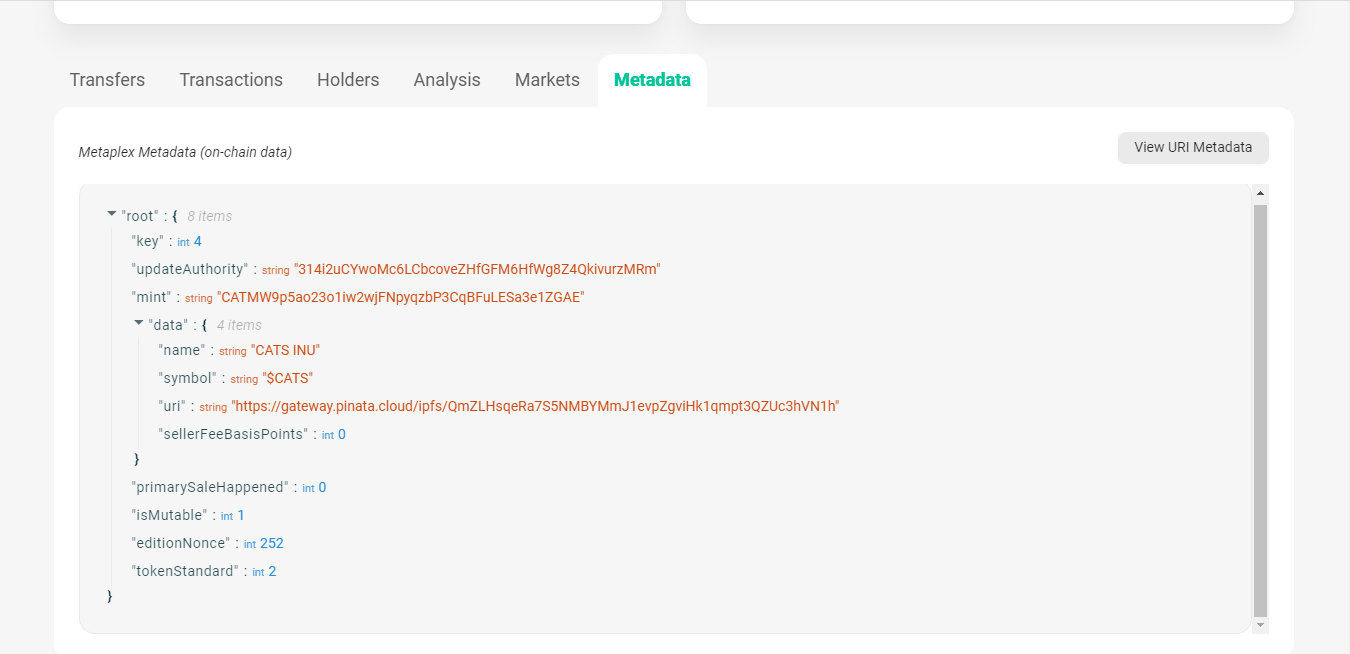Click the View URI Metadata button

1192,147
